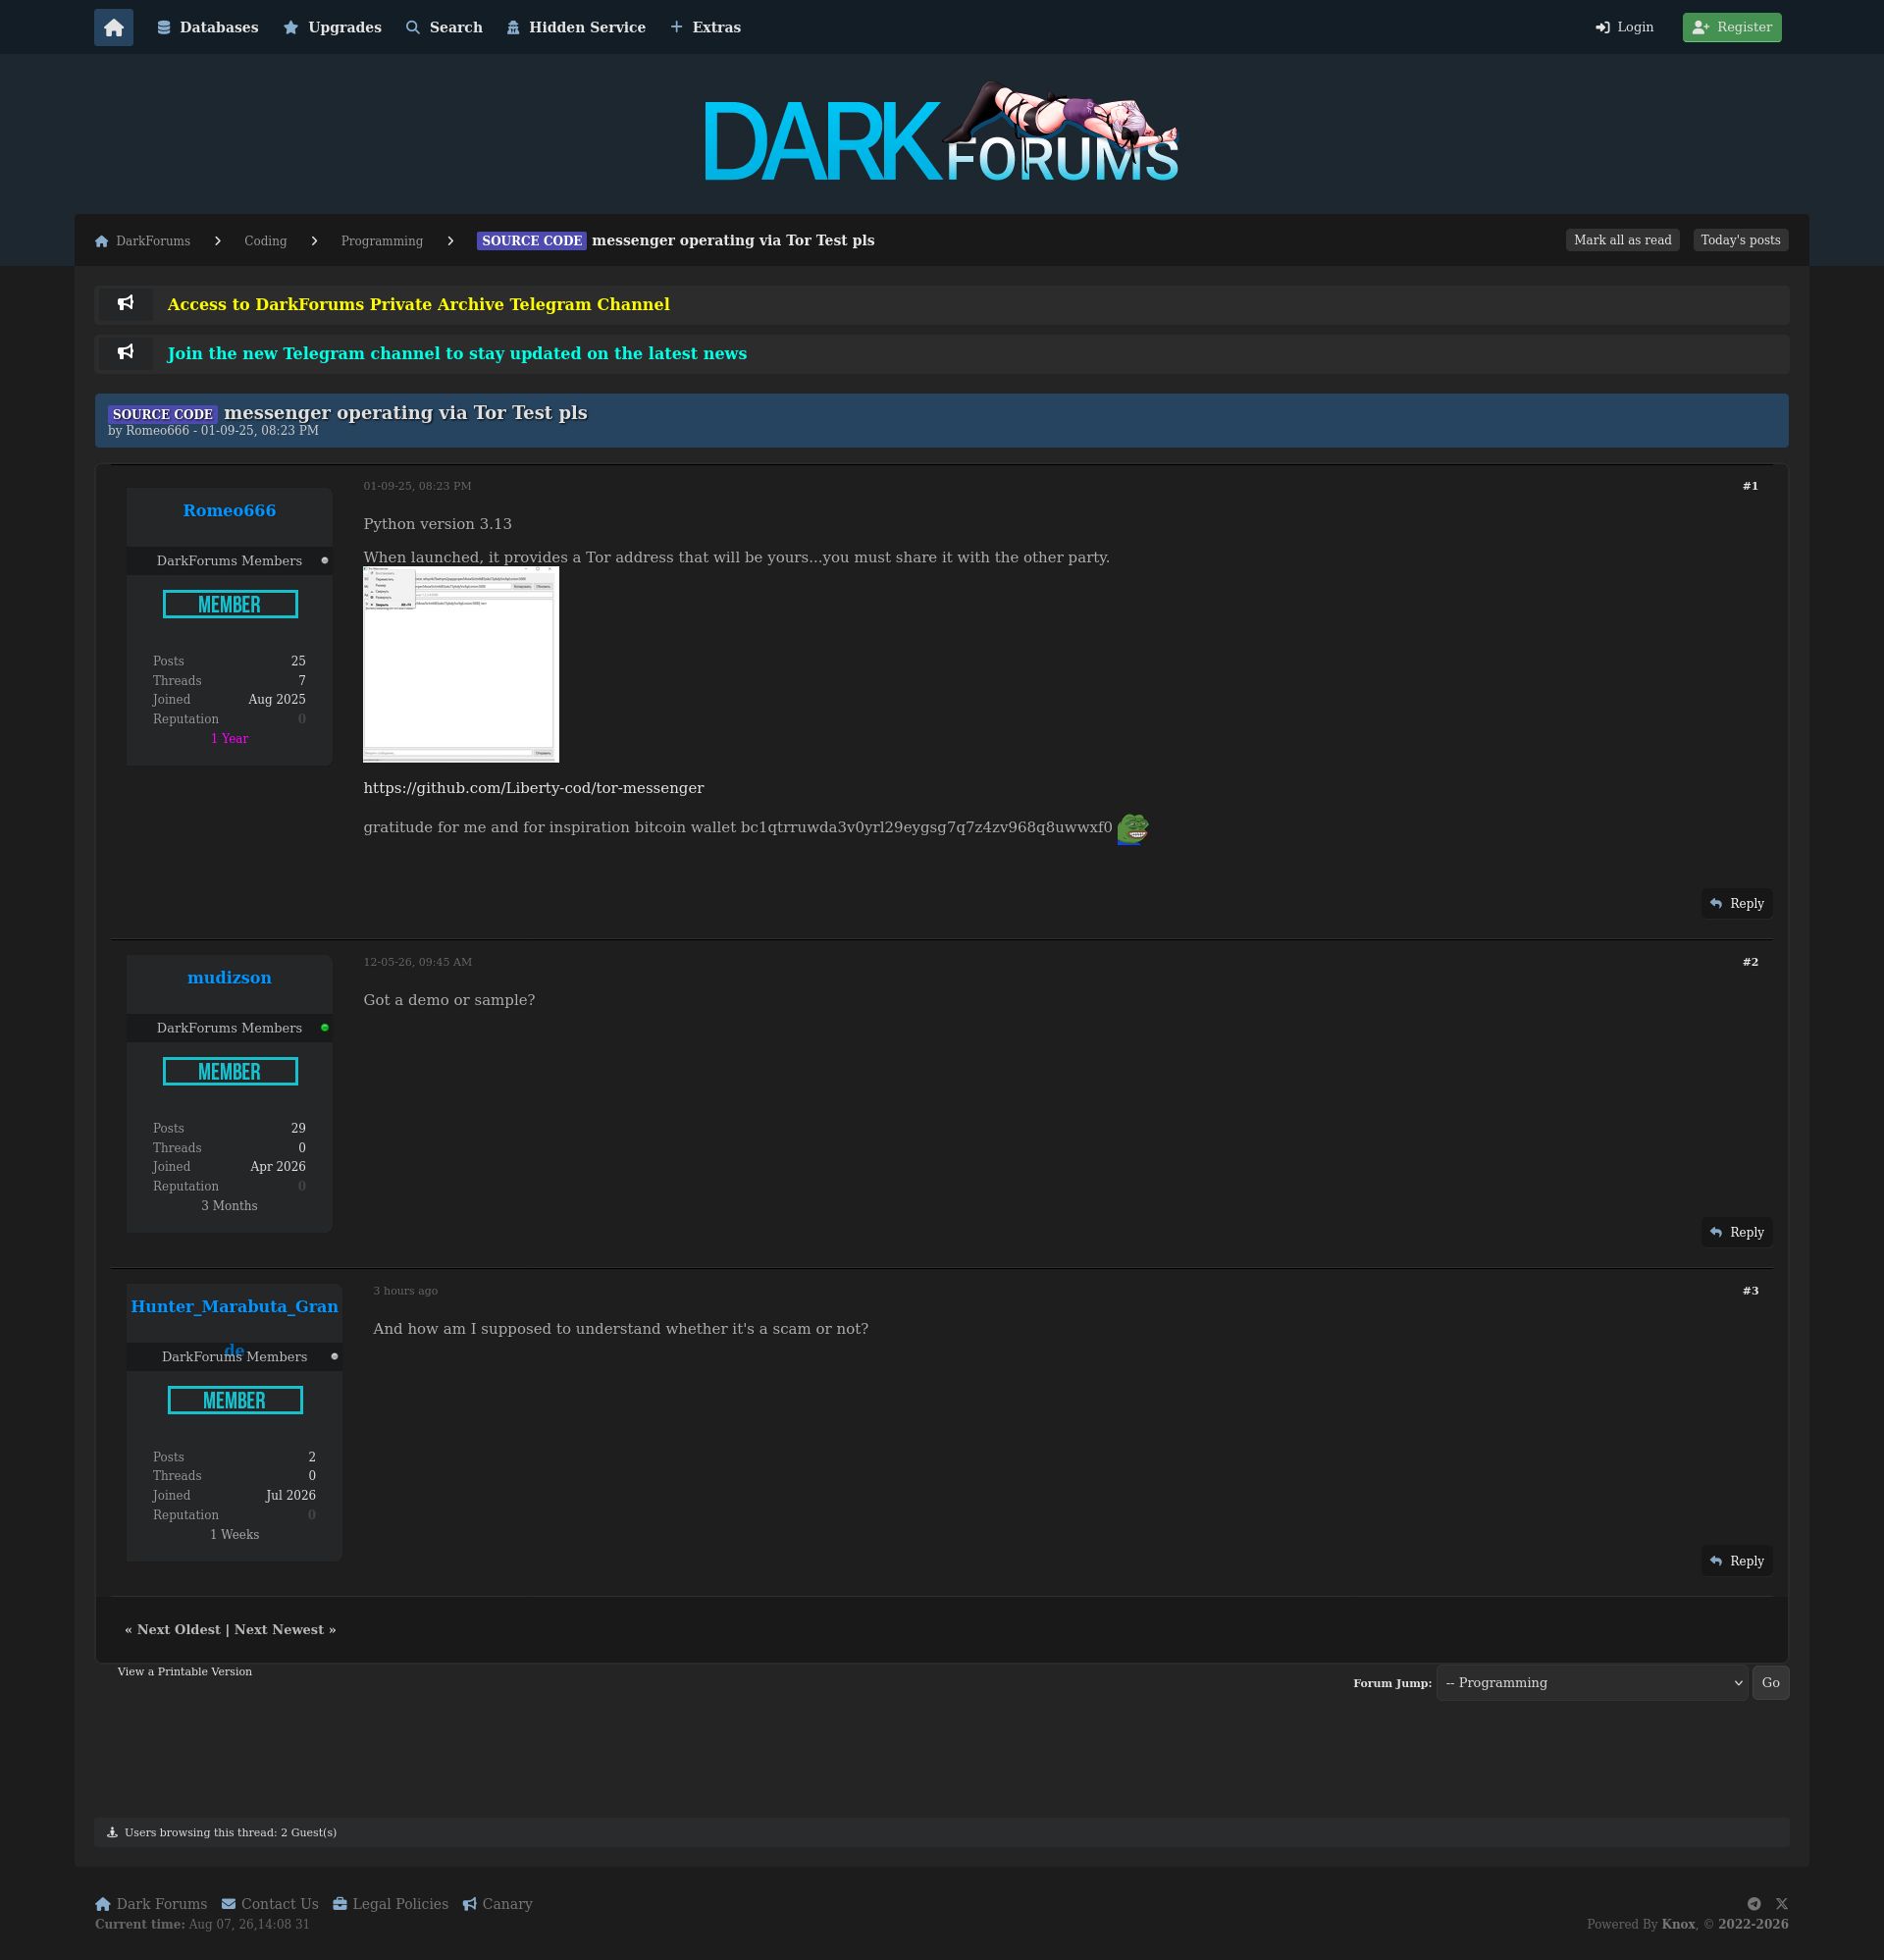1884x1960 pixels.
Task: Open the Databases menu
Action: (208, 27)
